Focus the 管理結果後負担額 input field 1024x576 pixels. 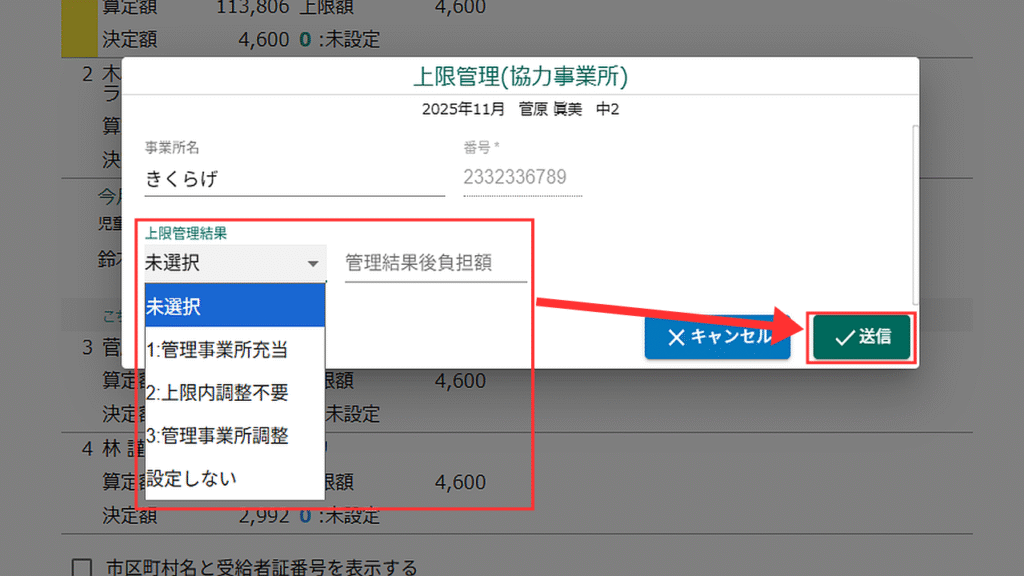click(x=435, y=263)
